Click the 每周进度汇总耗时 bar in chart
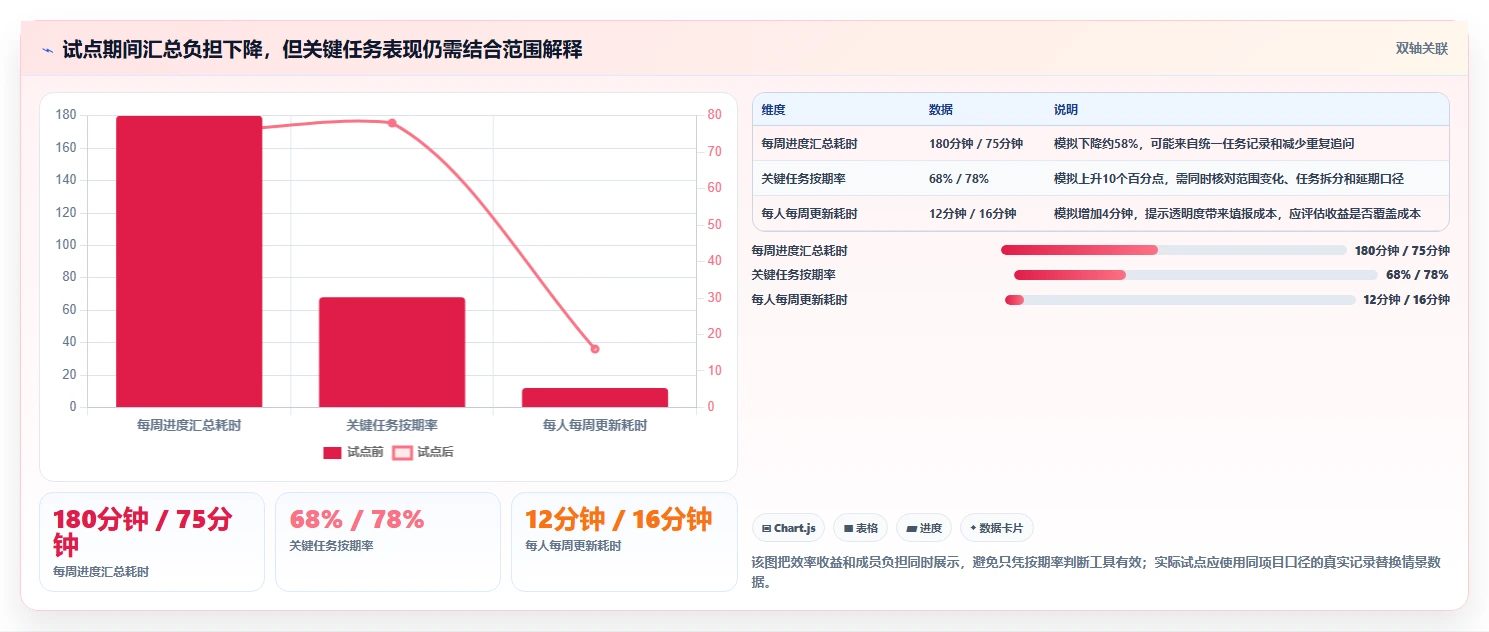Screen dimensions: 1489x632 tap(189, 261)
